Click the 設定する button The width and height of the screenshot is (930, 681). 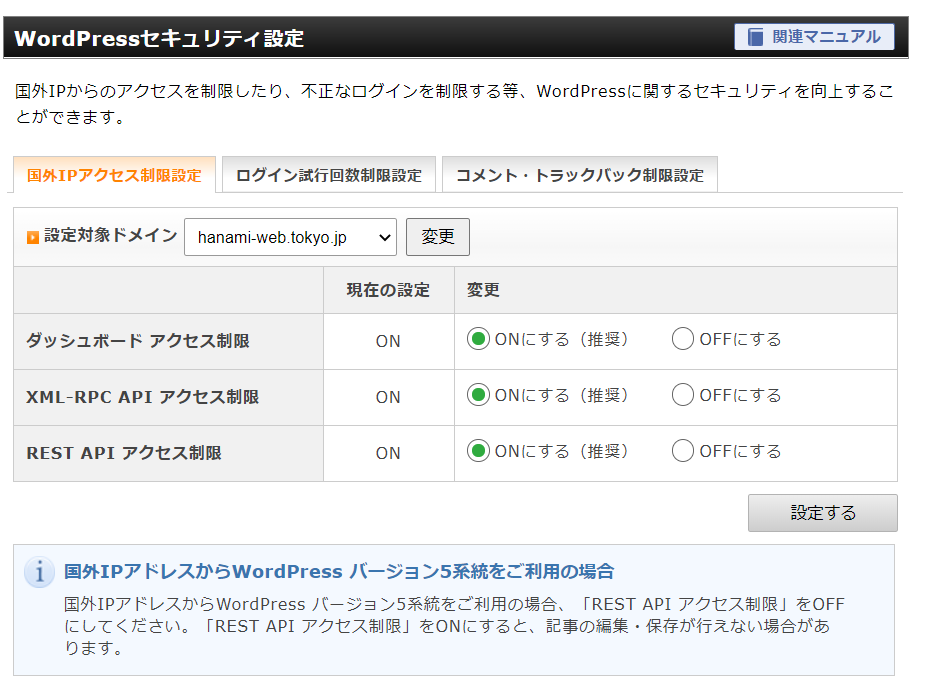pyautogui.click(x=823, y=513)
